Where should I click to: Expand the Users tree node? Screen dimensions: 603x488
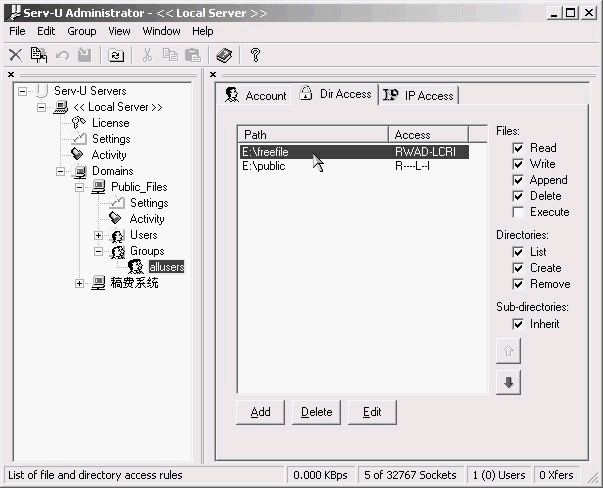pos(98,235)
